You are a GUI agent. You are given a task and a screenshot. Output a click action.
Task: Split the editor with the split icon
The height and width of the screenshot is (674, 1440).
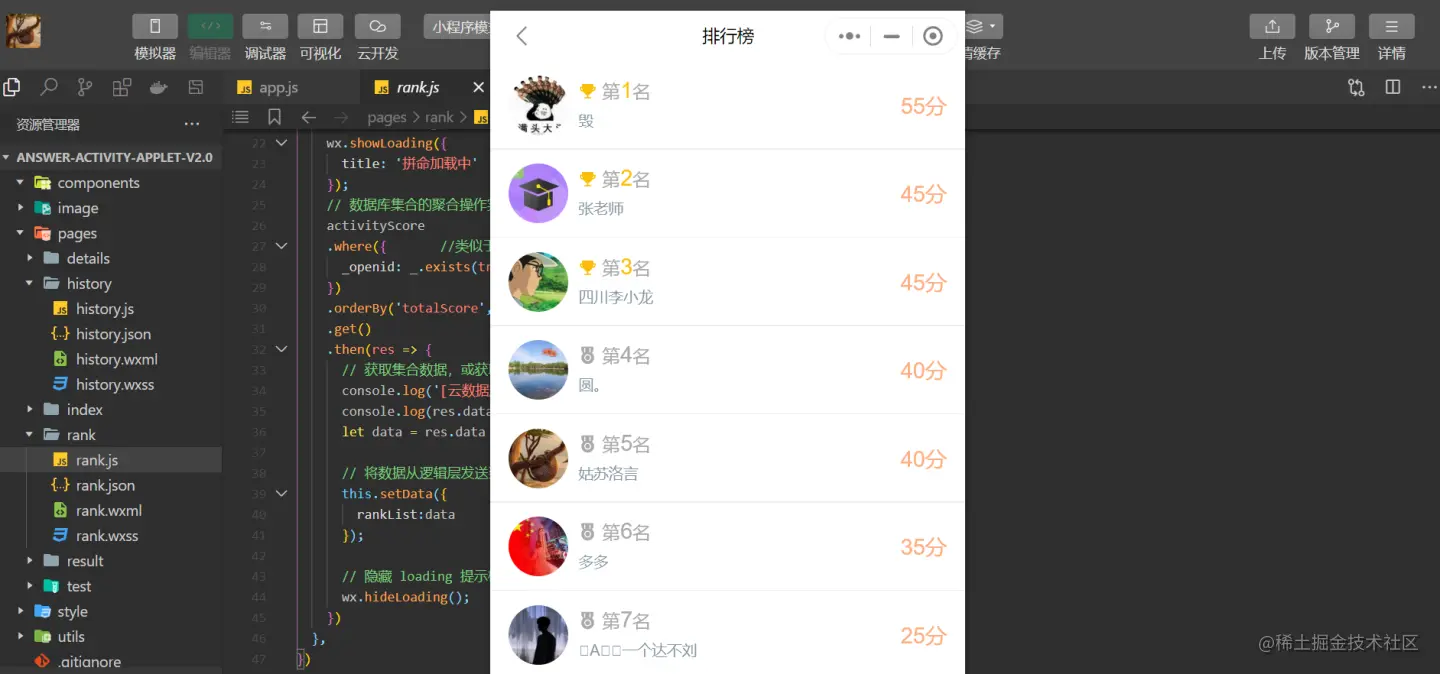tap(1393, 87)
